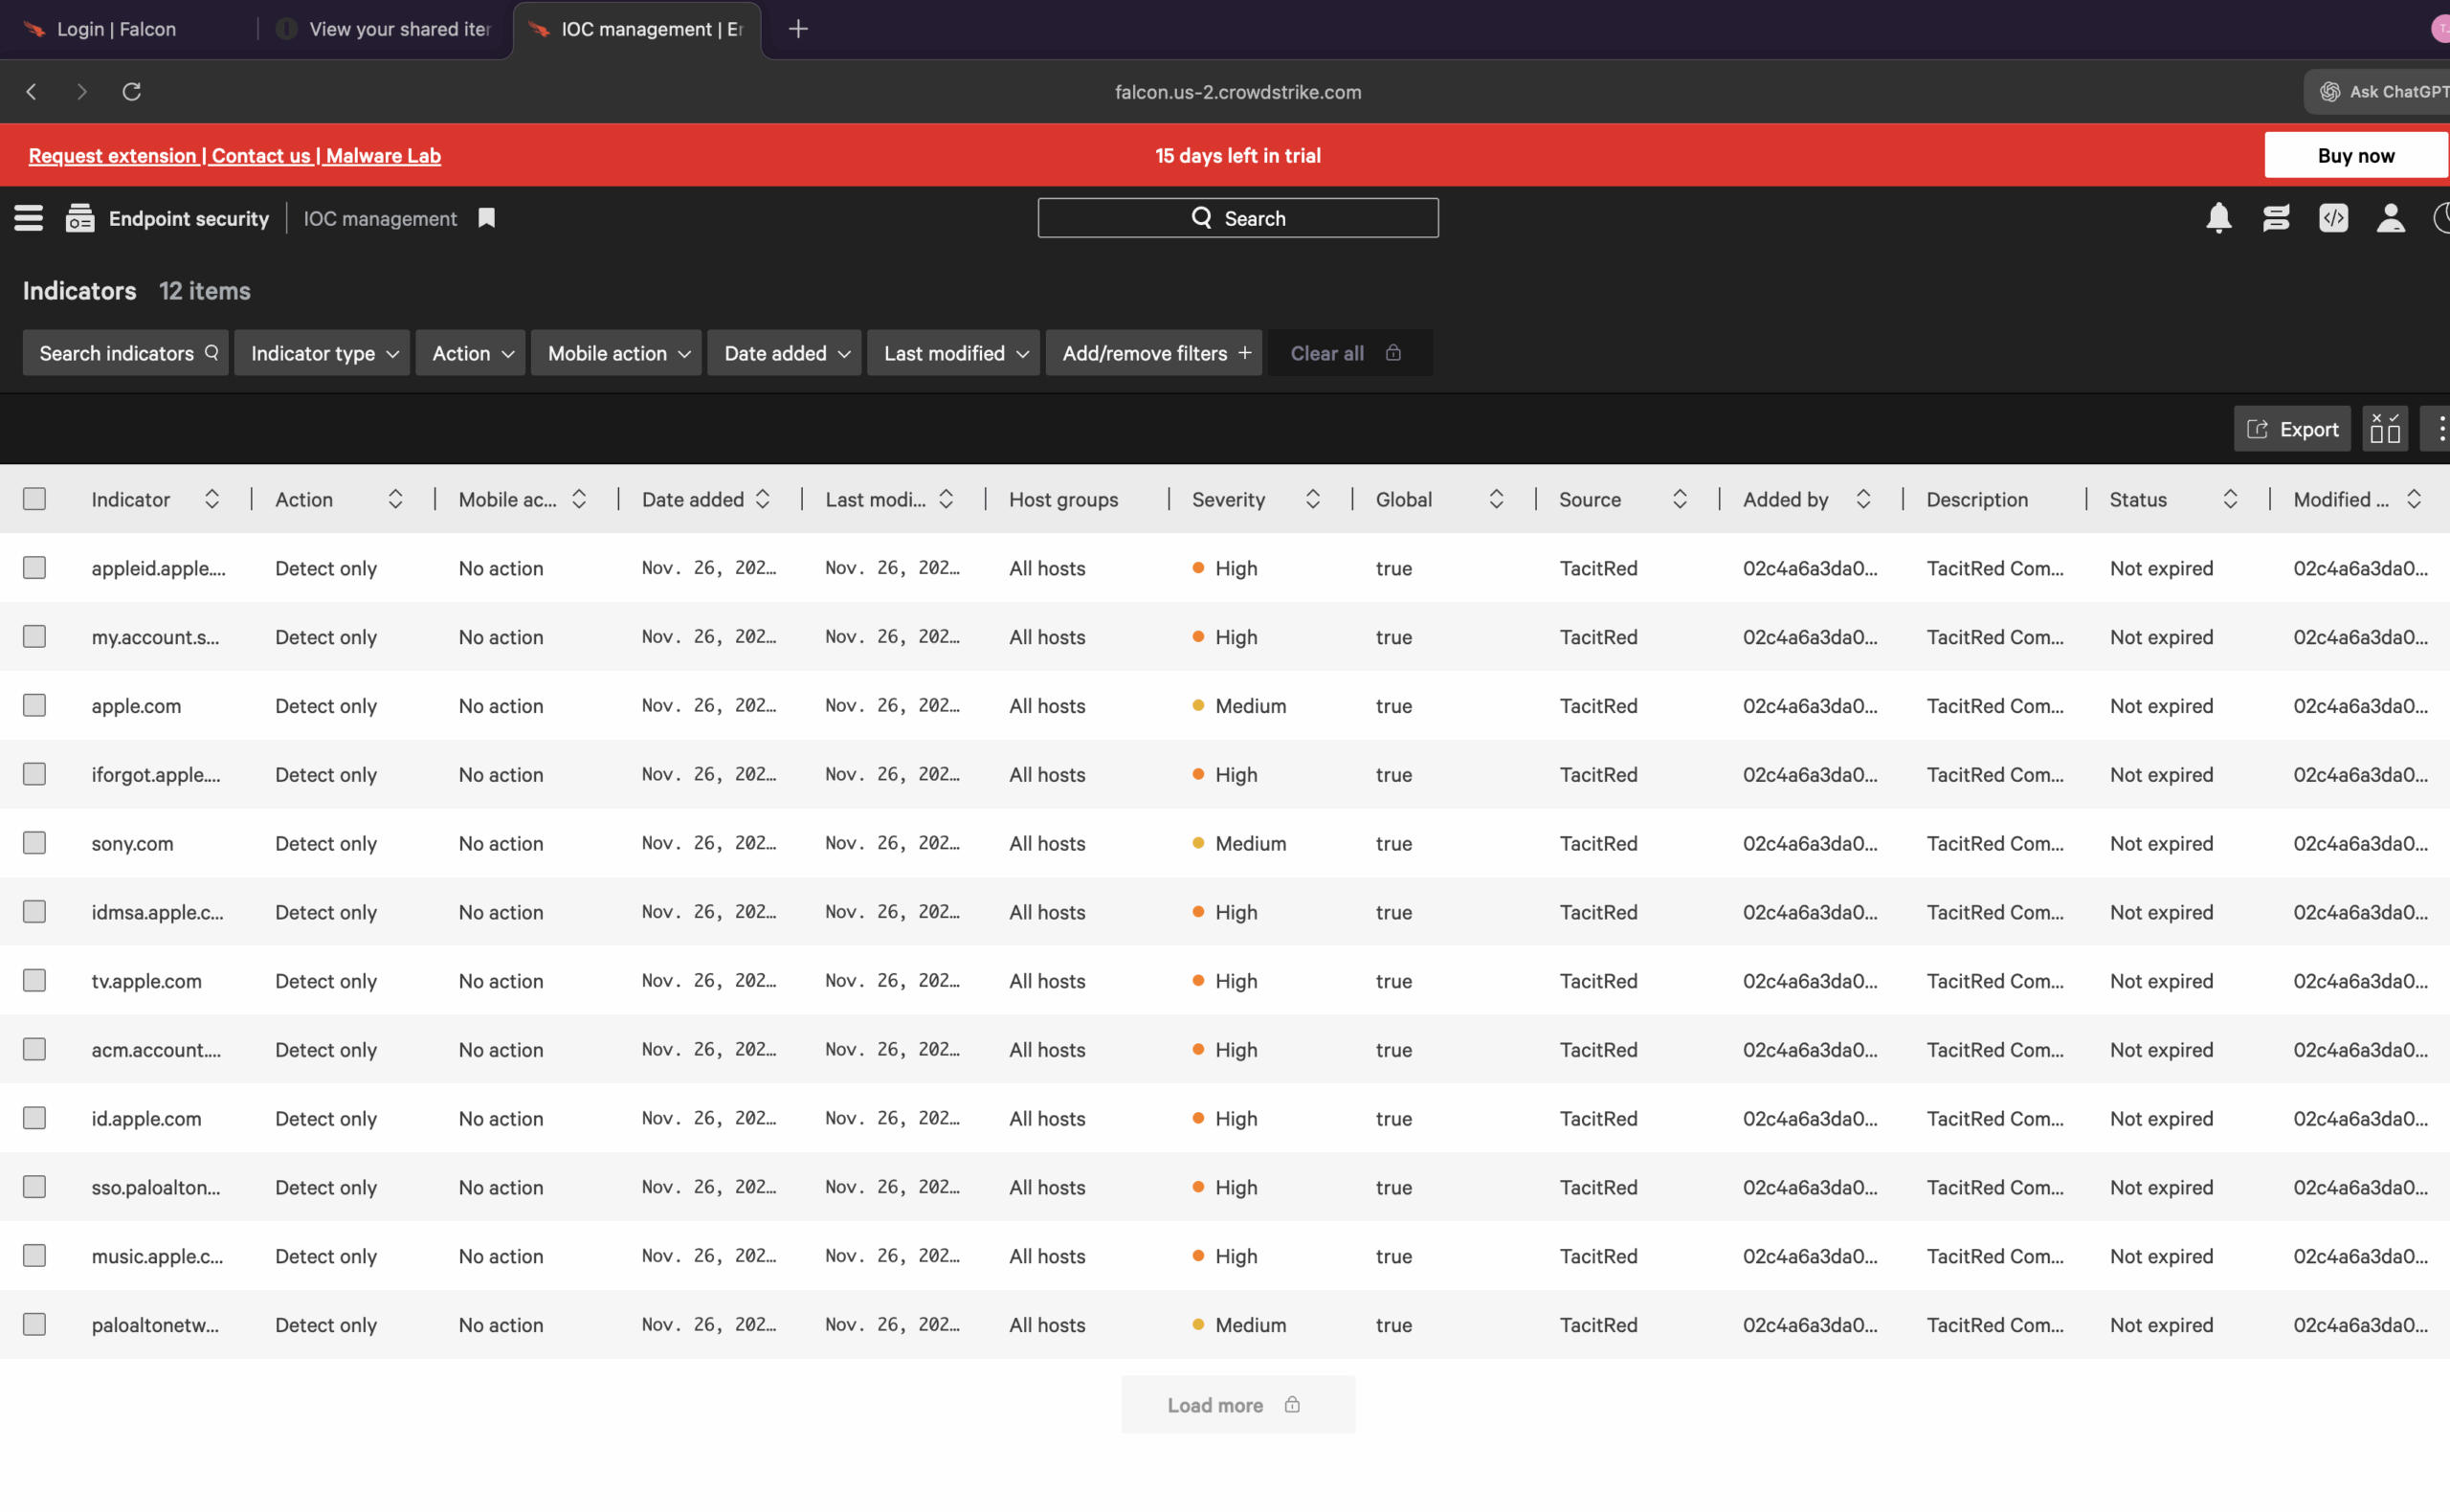Click into the top Search field
Image resolution: width=2450 pixels, height=1512 pixels.
(x=1238, y=218)
